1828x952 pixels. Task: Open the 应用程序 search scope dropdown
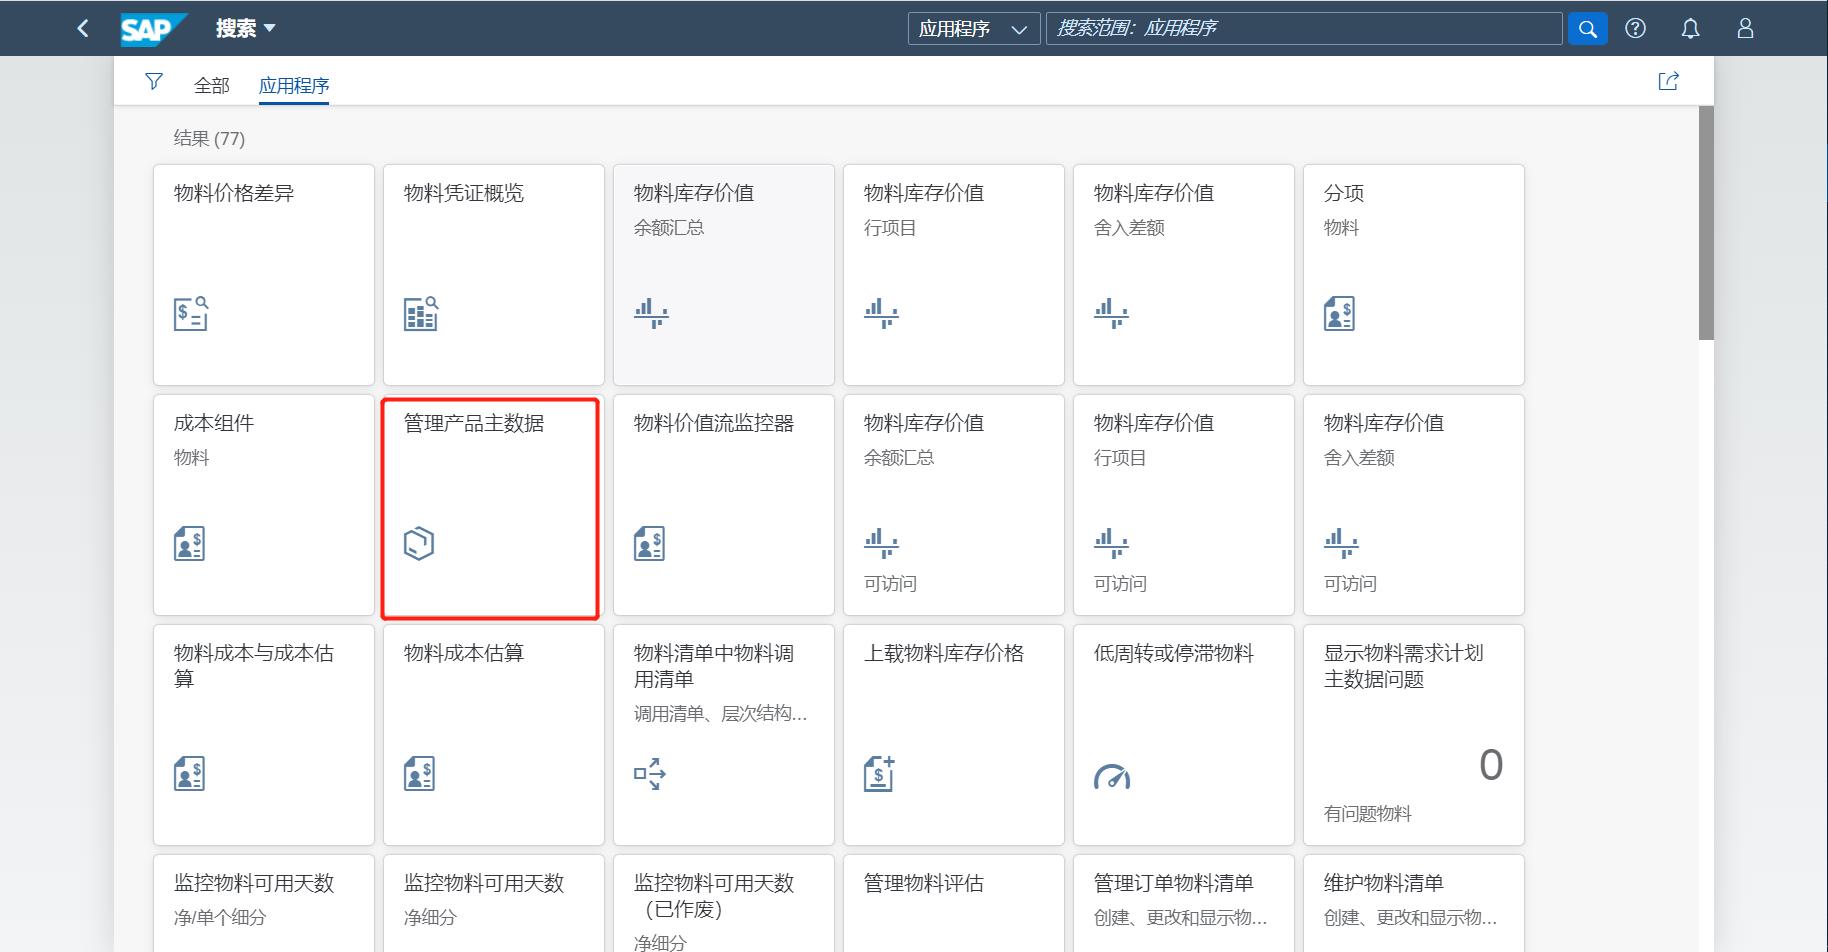pyautogui.click(x=973, y=28)
